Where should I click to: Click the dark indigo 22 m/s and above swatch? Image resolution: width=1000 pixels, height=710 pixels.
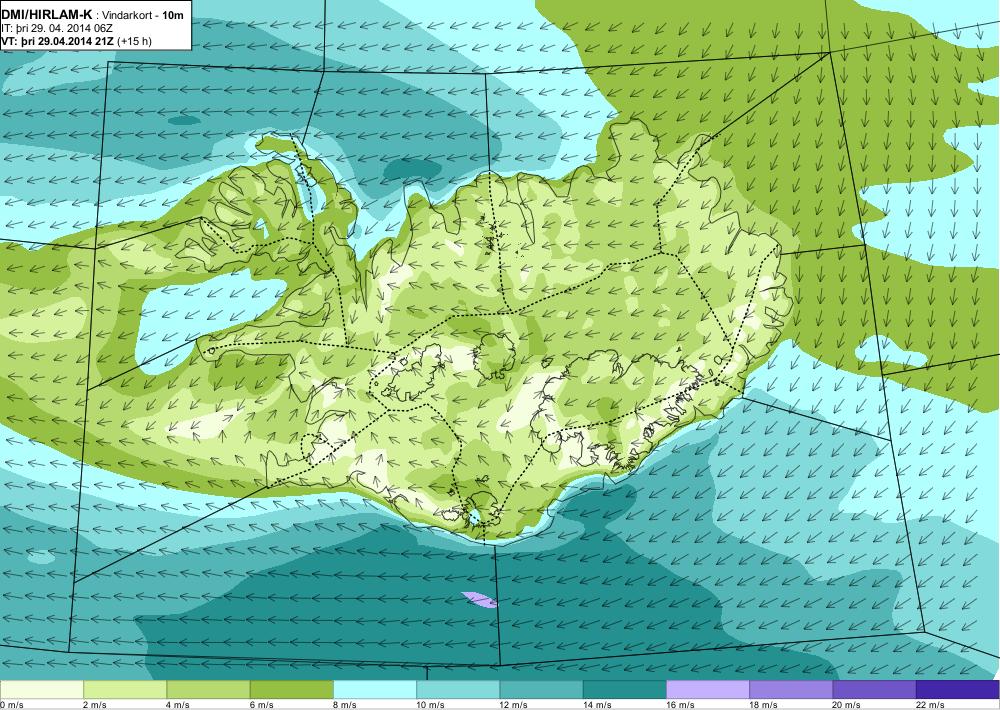click(x=958, y=690)
